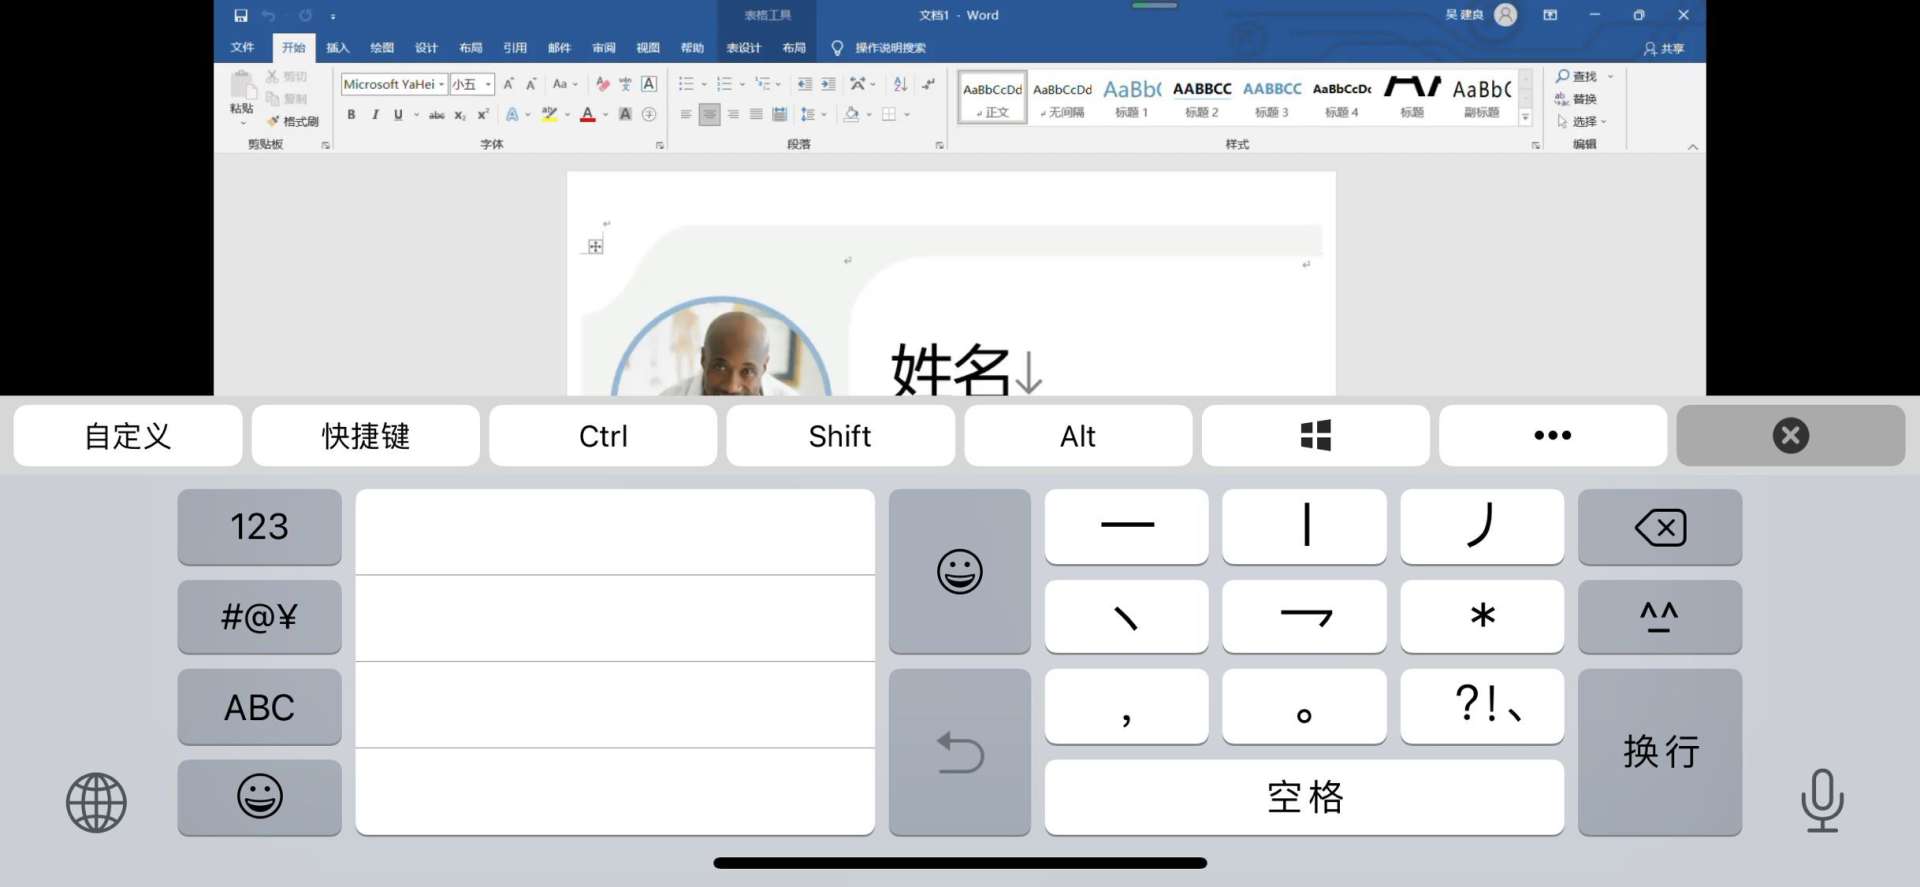The height and width of the screenshot is (887, 1920).
Task: Expand the styles gallery more arrow
Action: point(1525,117)
